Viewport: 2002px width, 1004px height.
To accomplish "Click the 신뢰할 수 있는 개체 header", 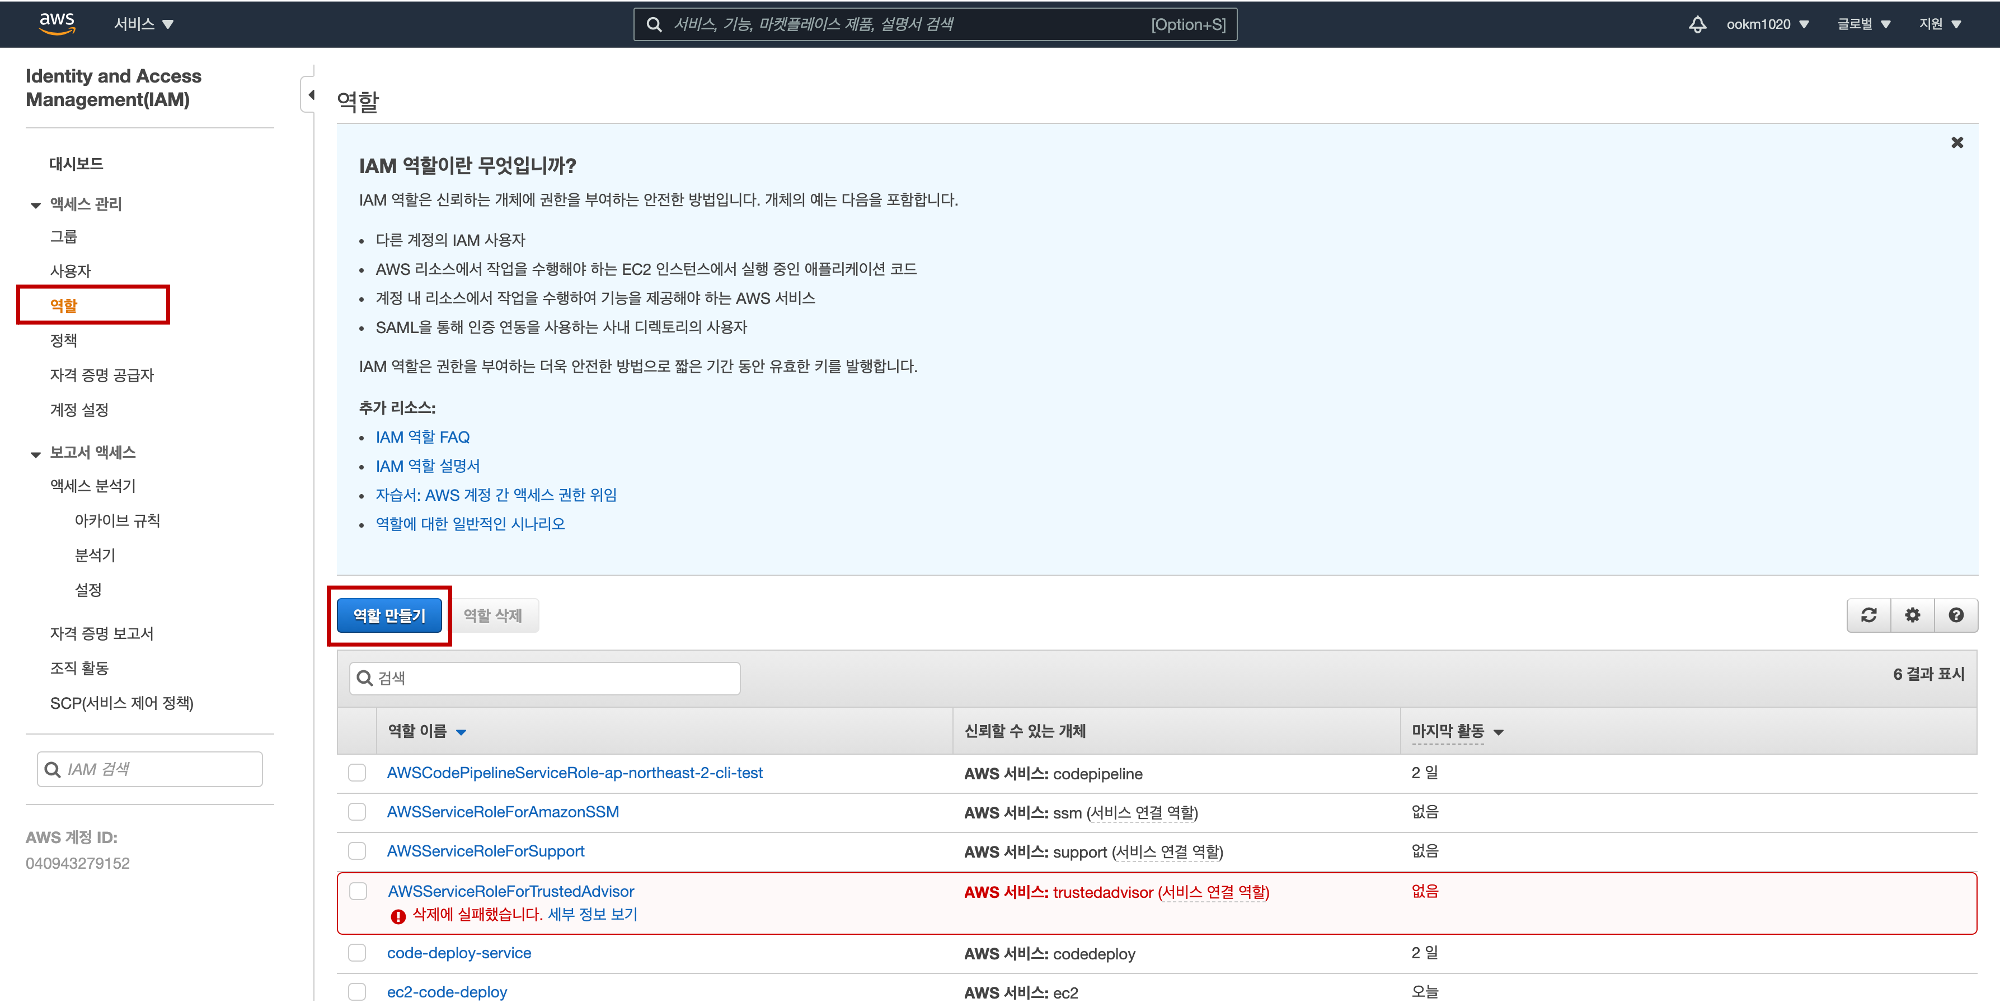I will [1025, 731].
